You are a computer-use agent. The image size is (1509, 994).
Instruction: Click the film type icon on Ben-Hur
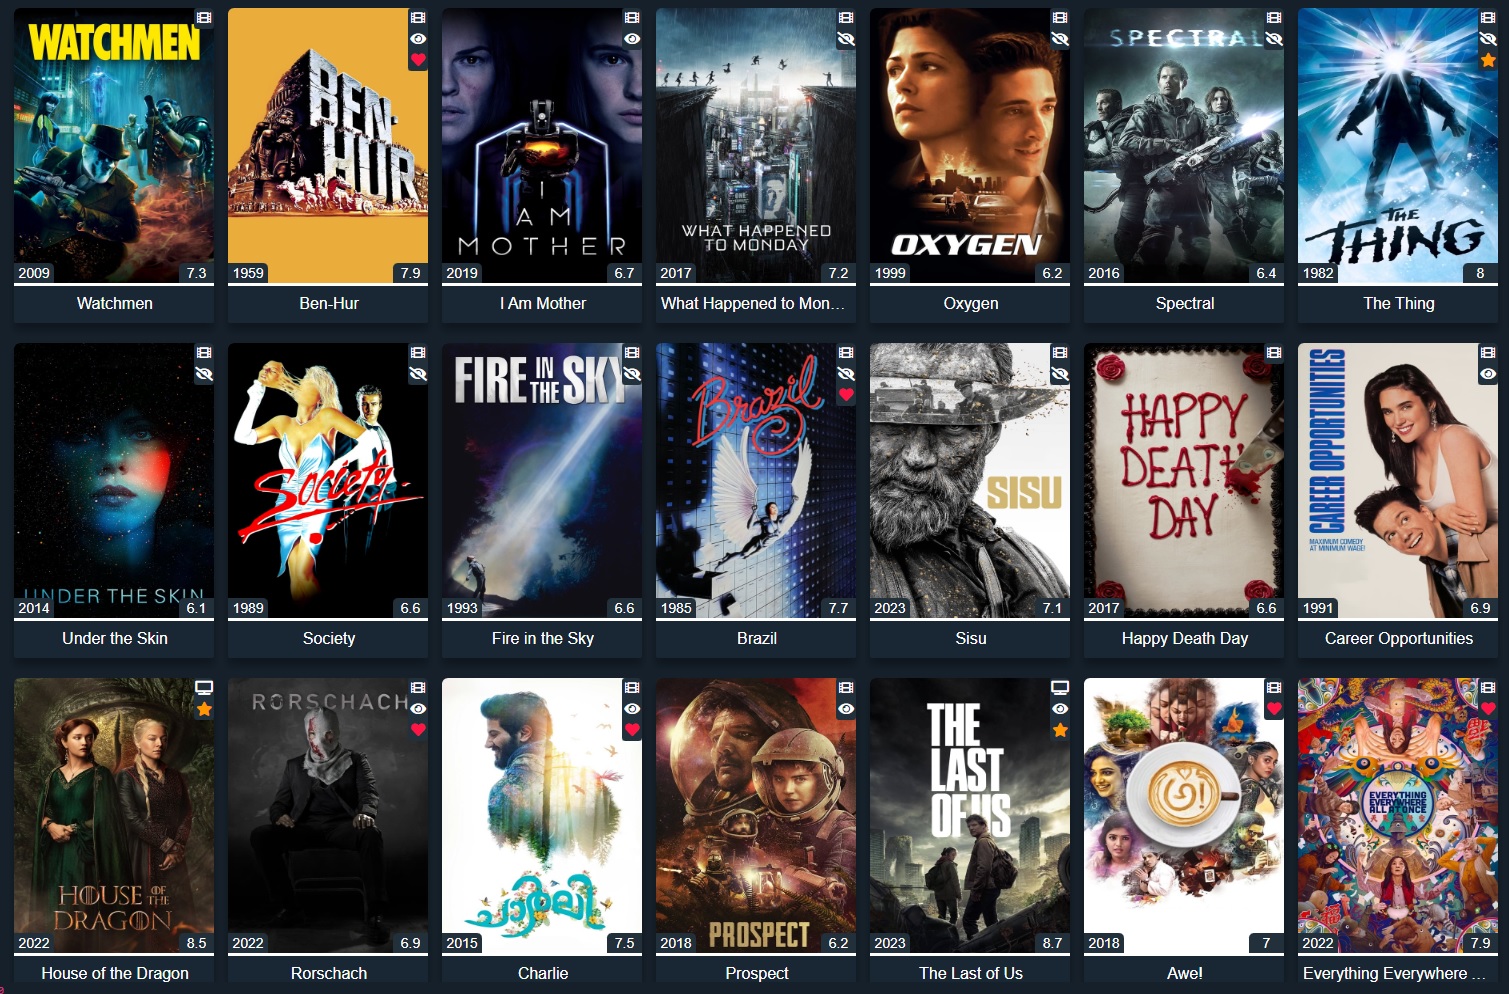[418, 18]
